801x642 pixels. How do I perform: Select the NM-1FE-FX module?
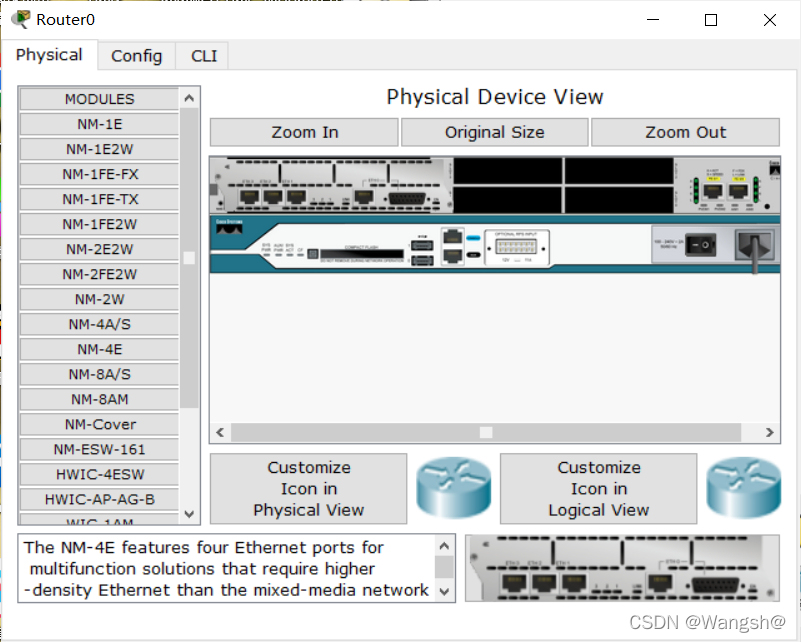click(100, 174)
